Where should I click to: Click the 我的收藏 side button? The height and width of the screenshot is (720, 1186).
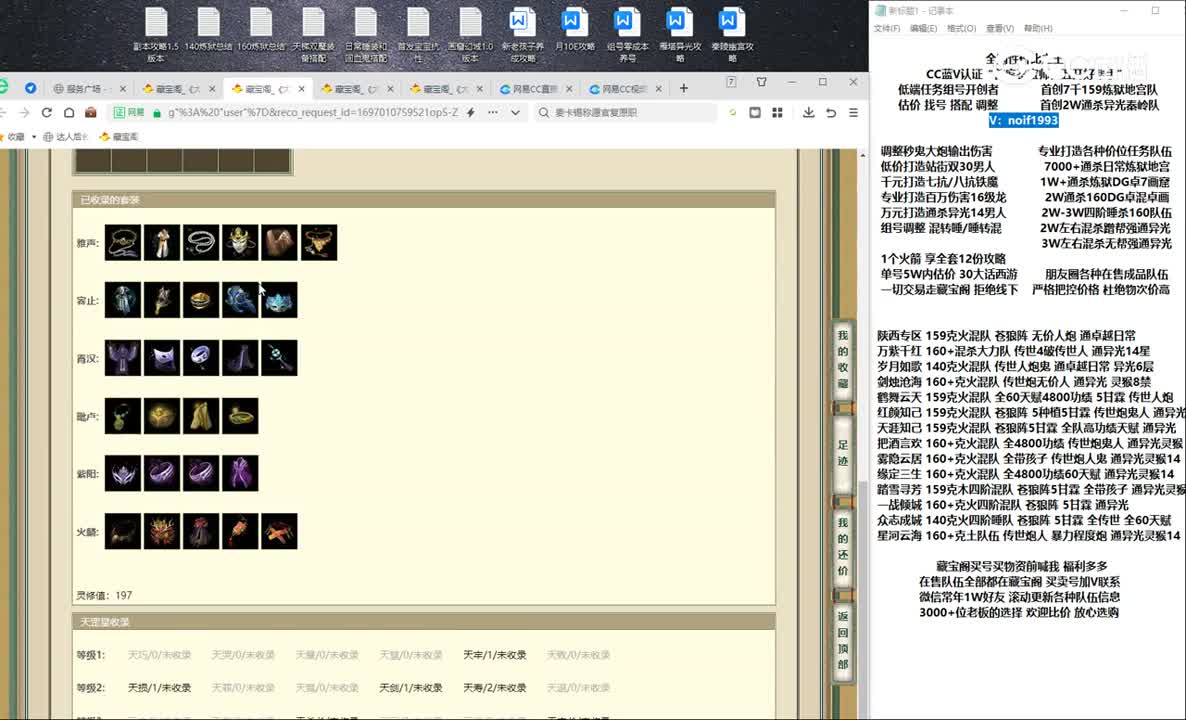(x=843, y=359)
